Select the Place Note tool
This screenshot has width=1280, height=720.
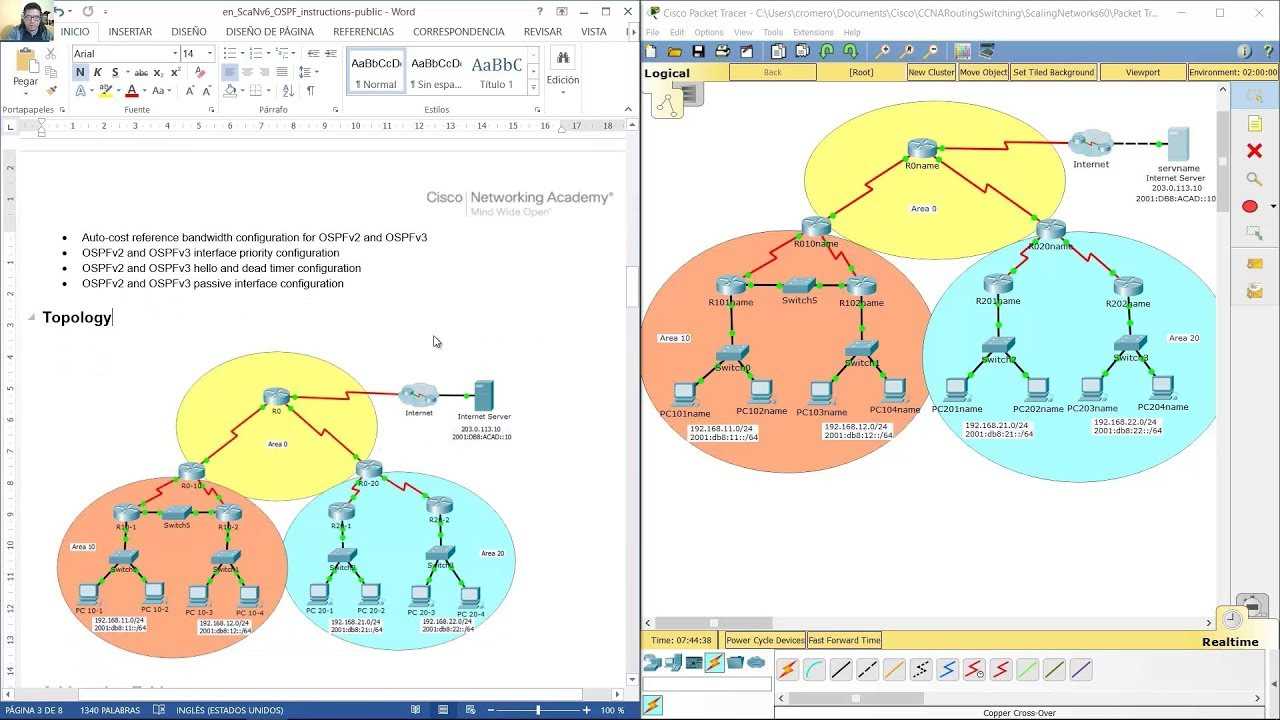click(x=1254, y=123)
